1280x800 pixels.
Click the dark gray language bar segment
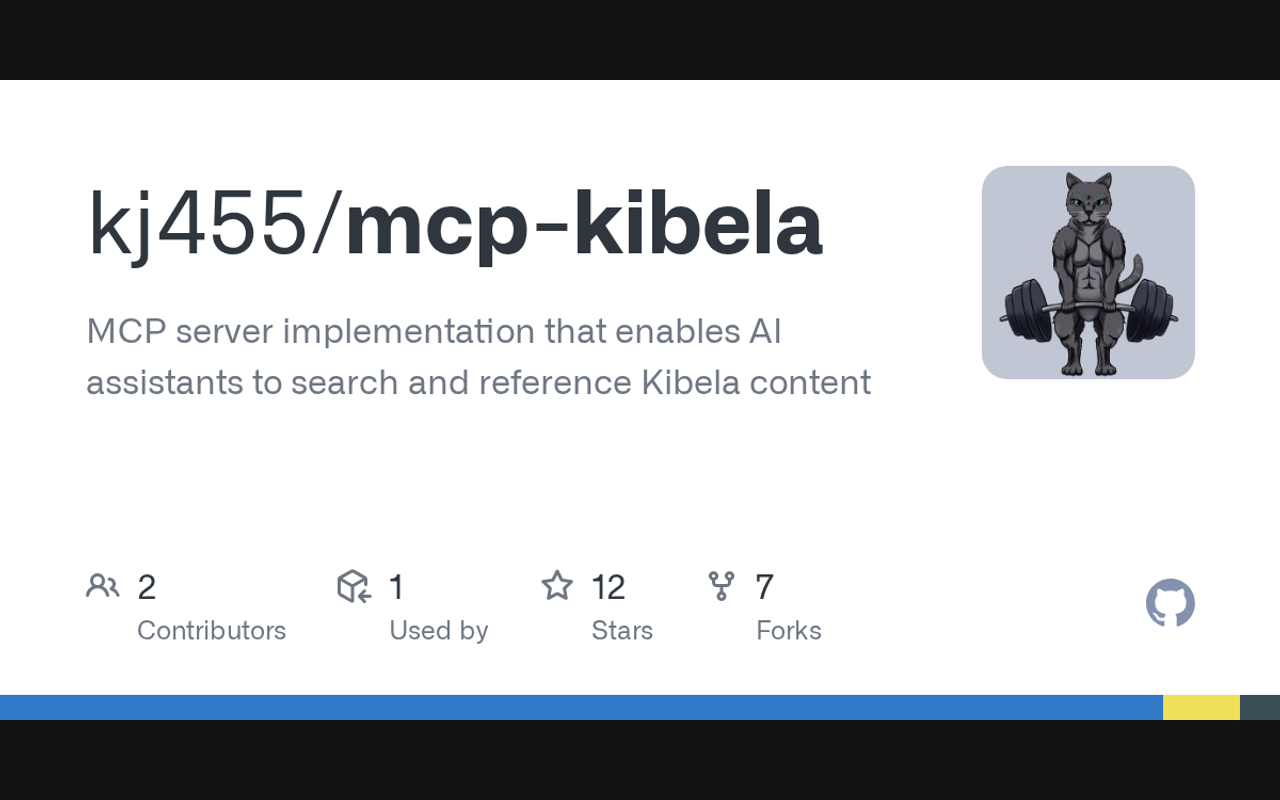click(x=1260, y=707)
